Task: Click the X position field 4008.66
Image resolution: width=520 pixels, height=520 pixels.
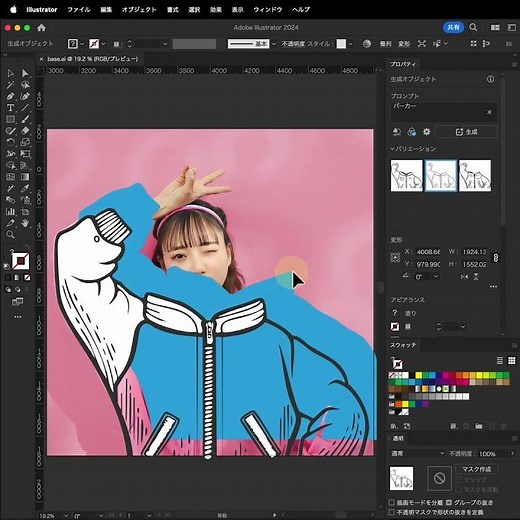Action: pos(428,252)
